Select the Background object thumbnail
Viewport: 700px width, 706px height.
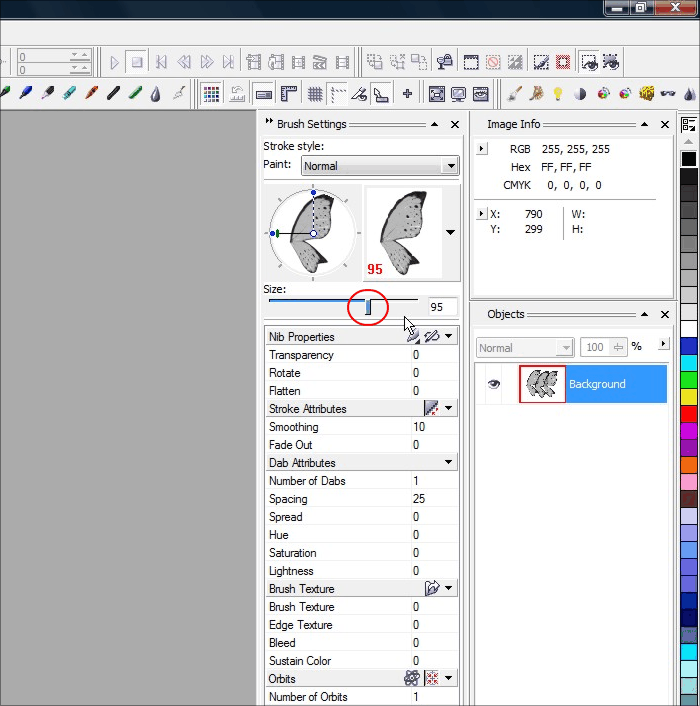(x=542, y=384)
